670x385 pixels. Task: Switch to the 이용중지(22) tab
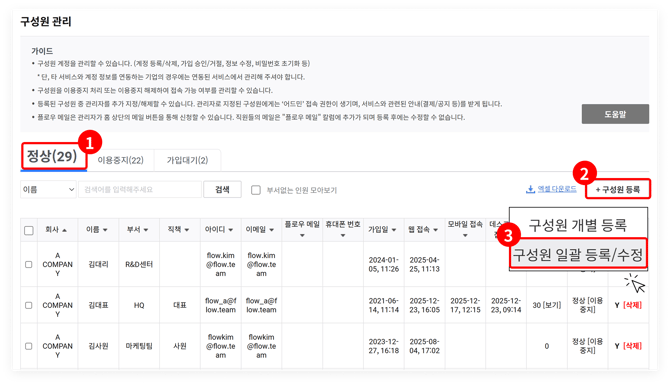pyautogui.click(x=120, y=160)
